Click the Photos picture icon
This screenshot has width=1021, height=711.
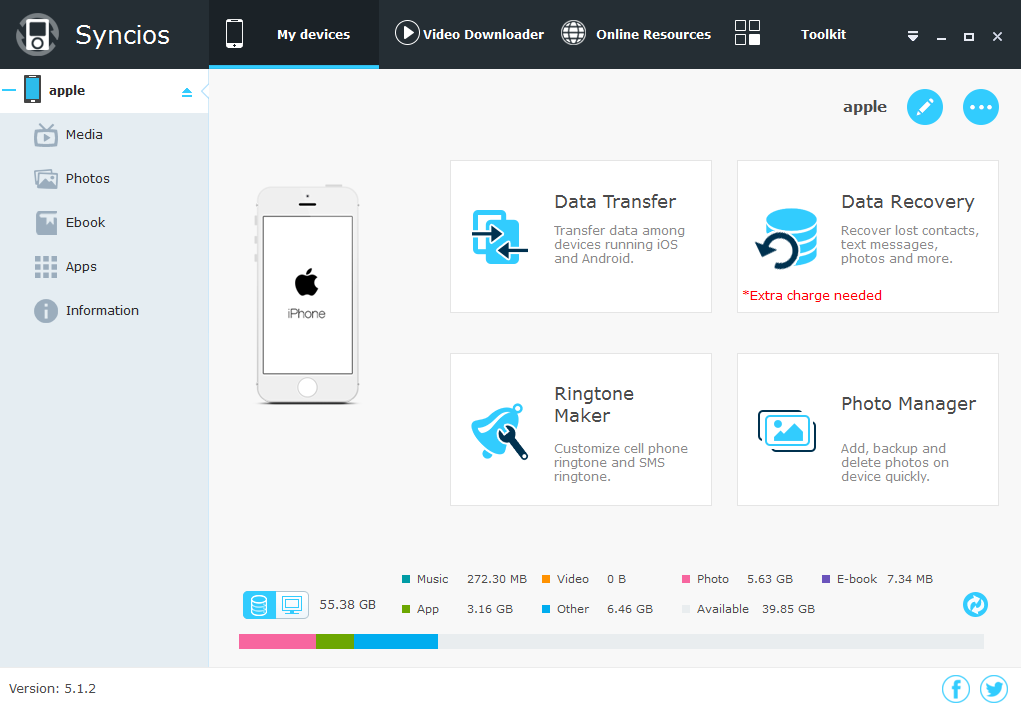[46, 178]
